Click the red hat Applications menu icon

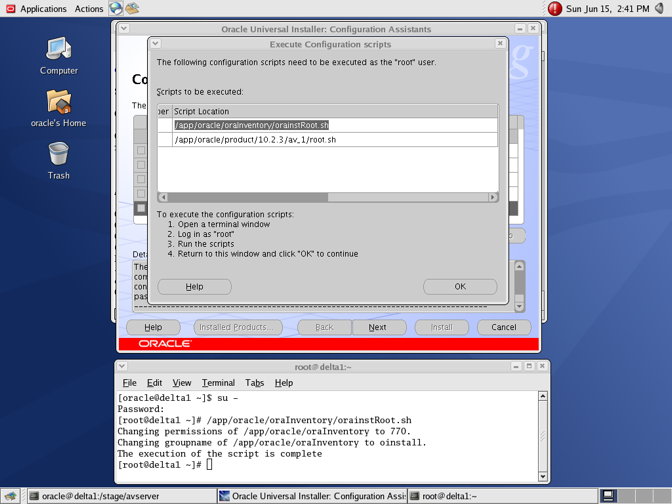click(11, 9)
